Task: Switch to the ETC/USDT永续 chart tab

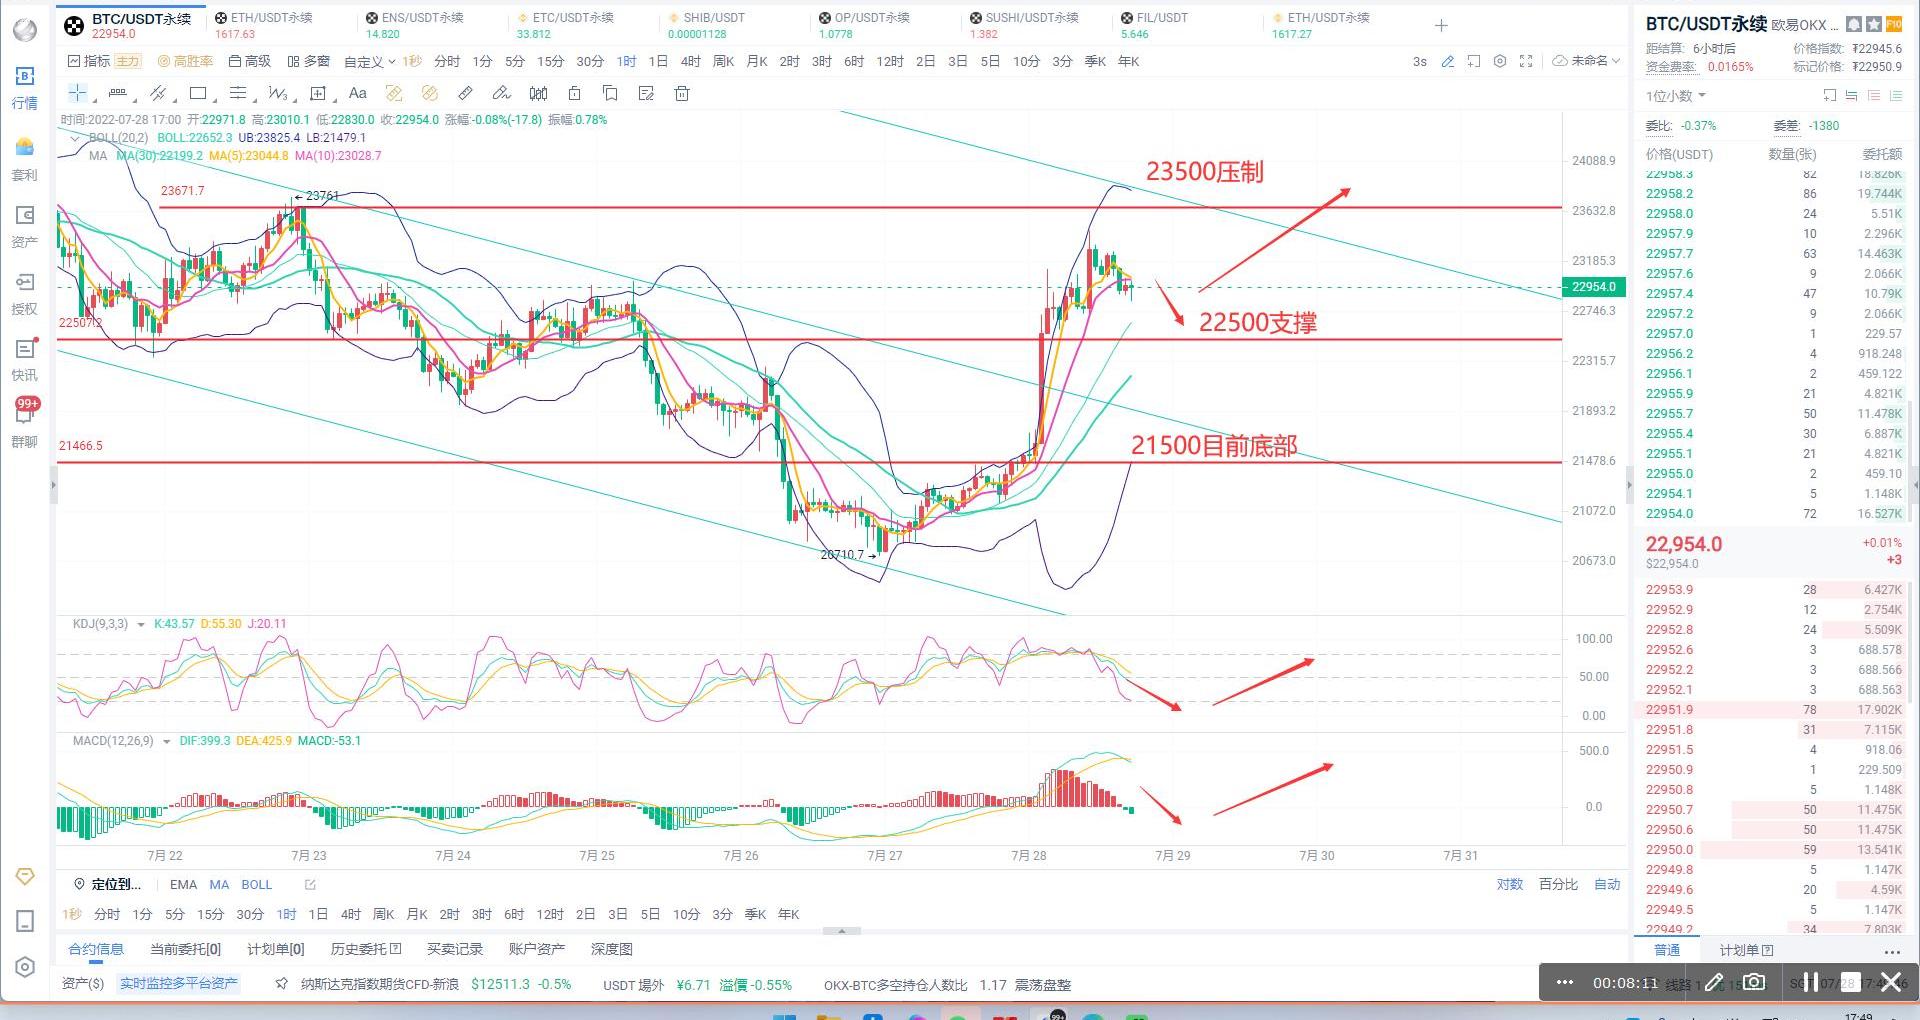Action: click(572, 18)
